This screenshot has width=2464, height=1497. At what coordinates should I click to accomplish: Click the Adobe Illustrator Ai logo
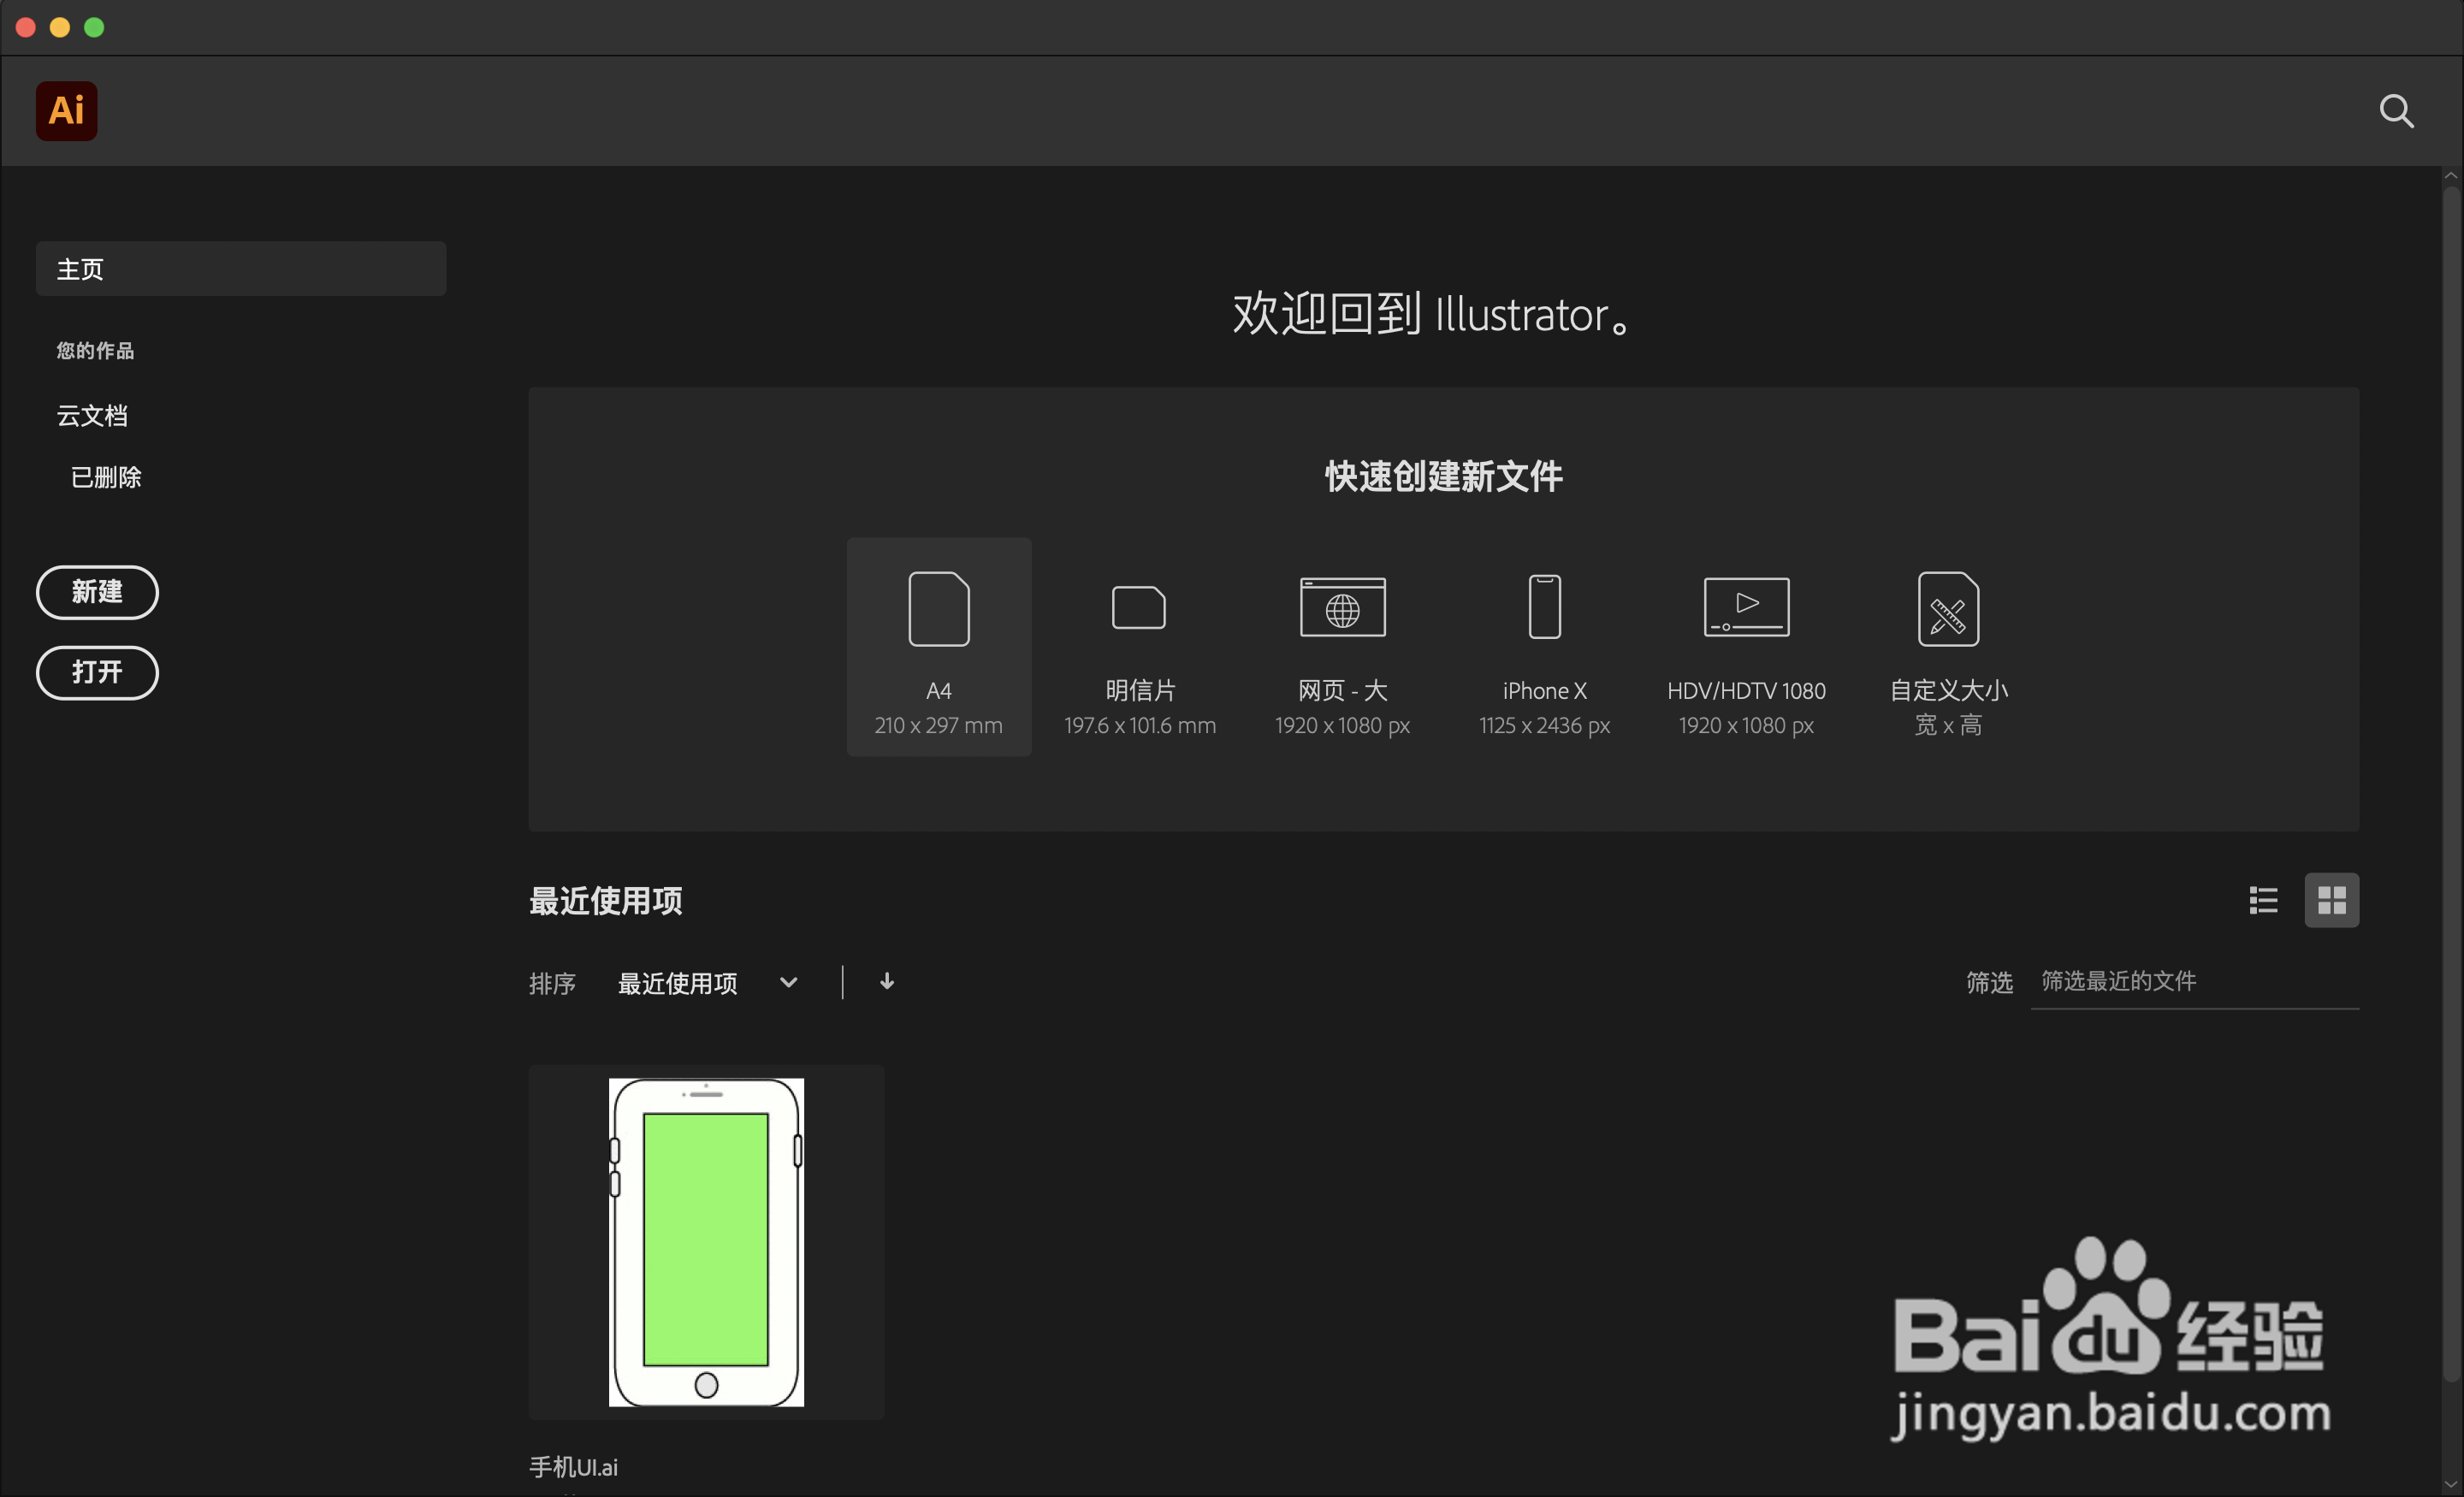click(66, 111)
